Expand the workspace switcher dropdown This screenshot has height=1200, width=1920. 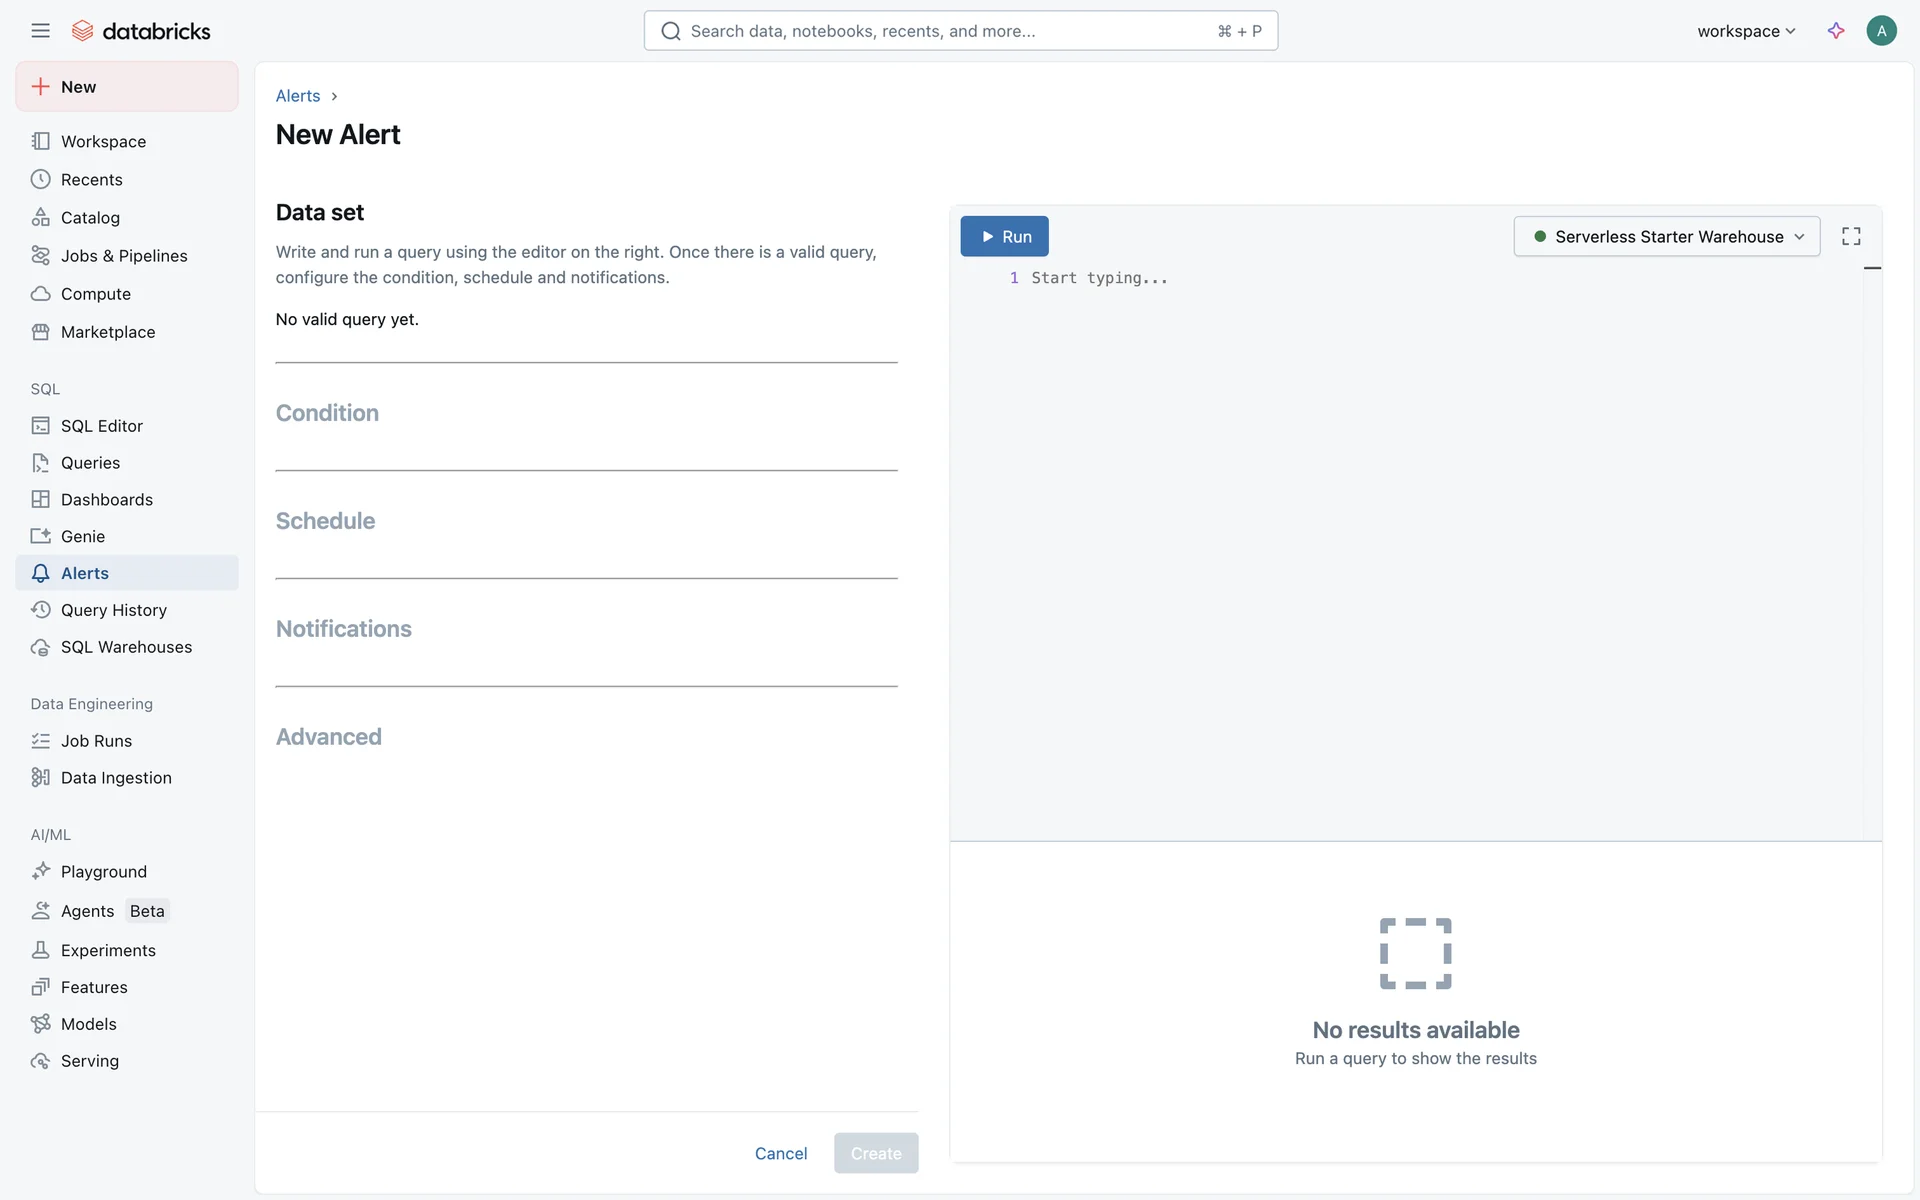click(1746, 31)
